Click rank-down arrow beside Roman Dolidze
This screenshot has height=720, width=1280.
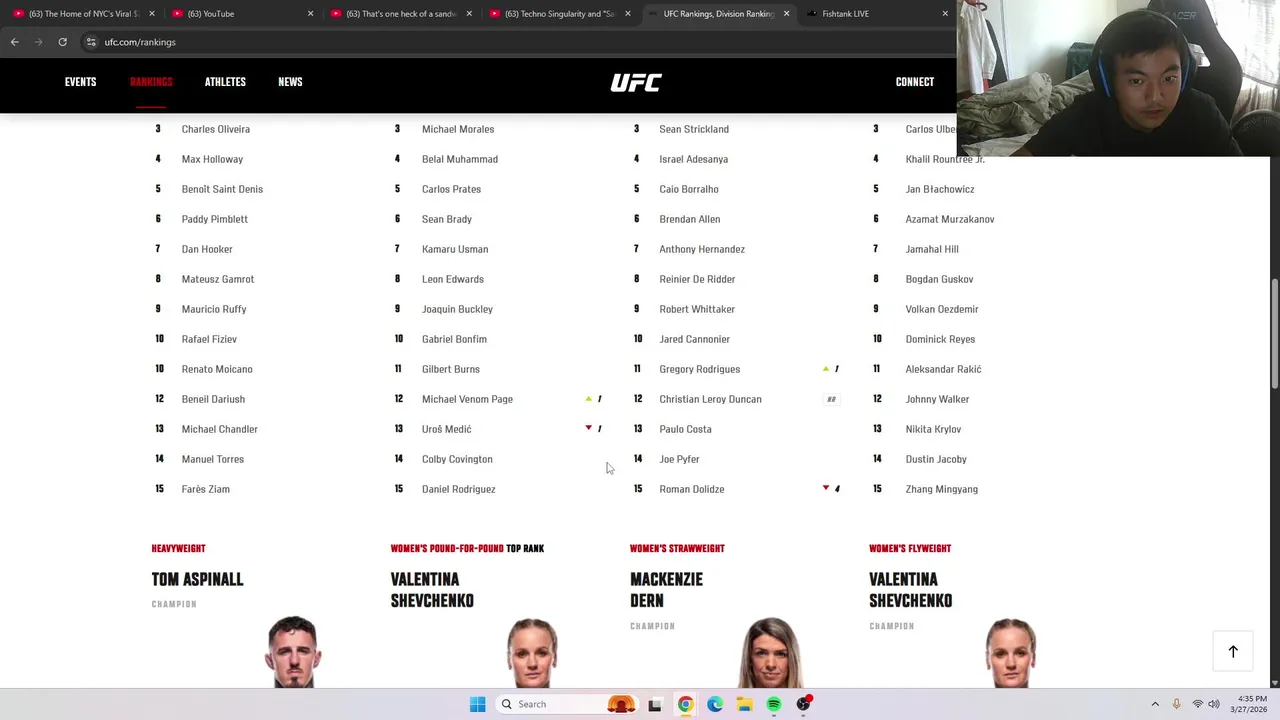point(826,488)
